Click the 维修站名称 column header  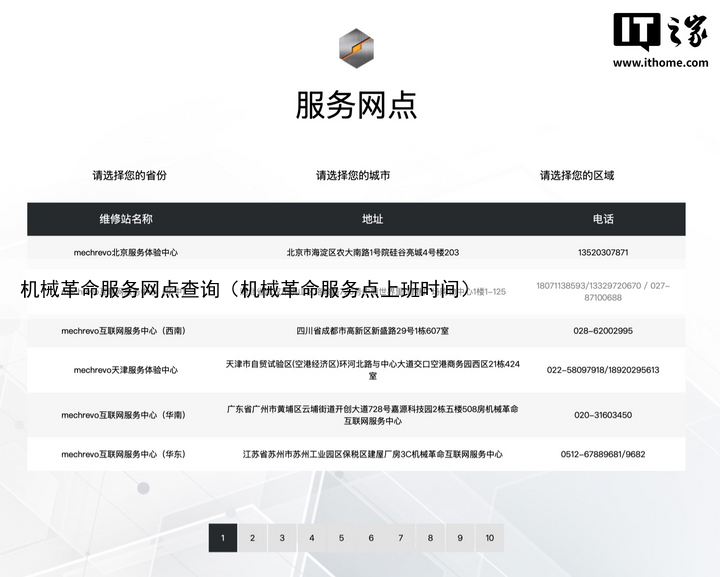click(126, 219)
